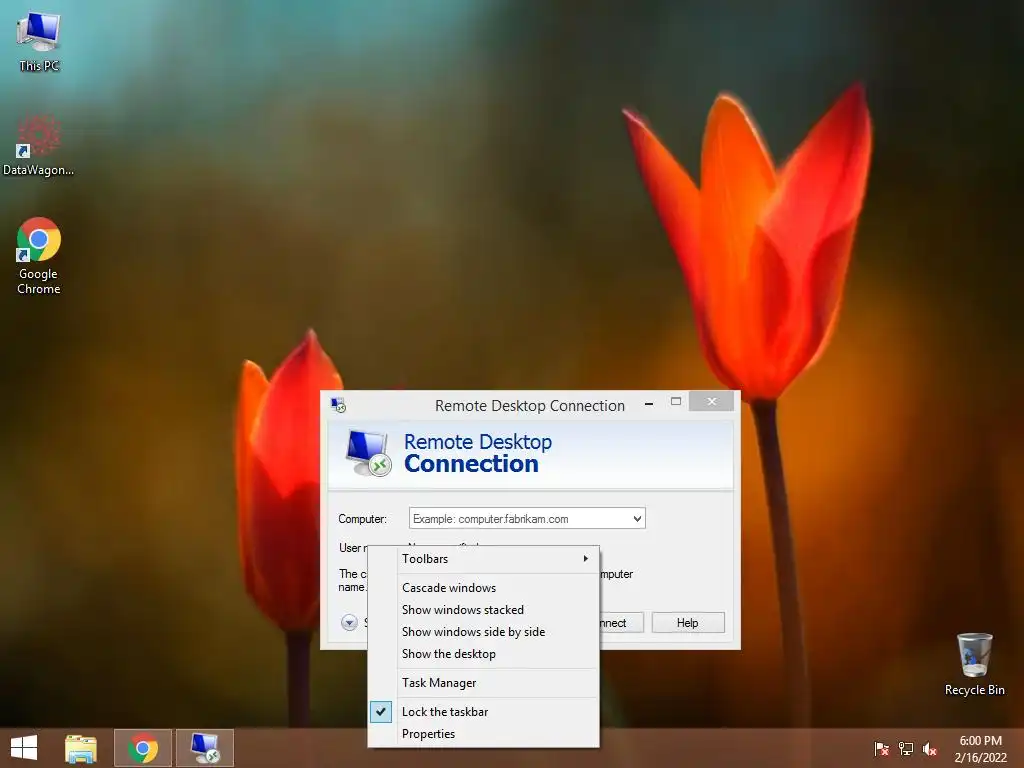Screen dimensions: 1024x768
Task: Maximize the Remote Desktop Connection window
Action: tap(676, 402)
